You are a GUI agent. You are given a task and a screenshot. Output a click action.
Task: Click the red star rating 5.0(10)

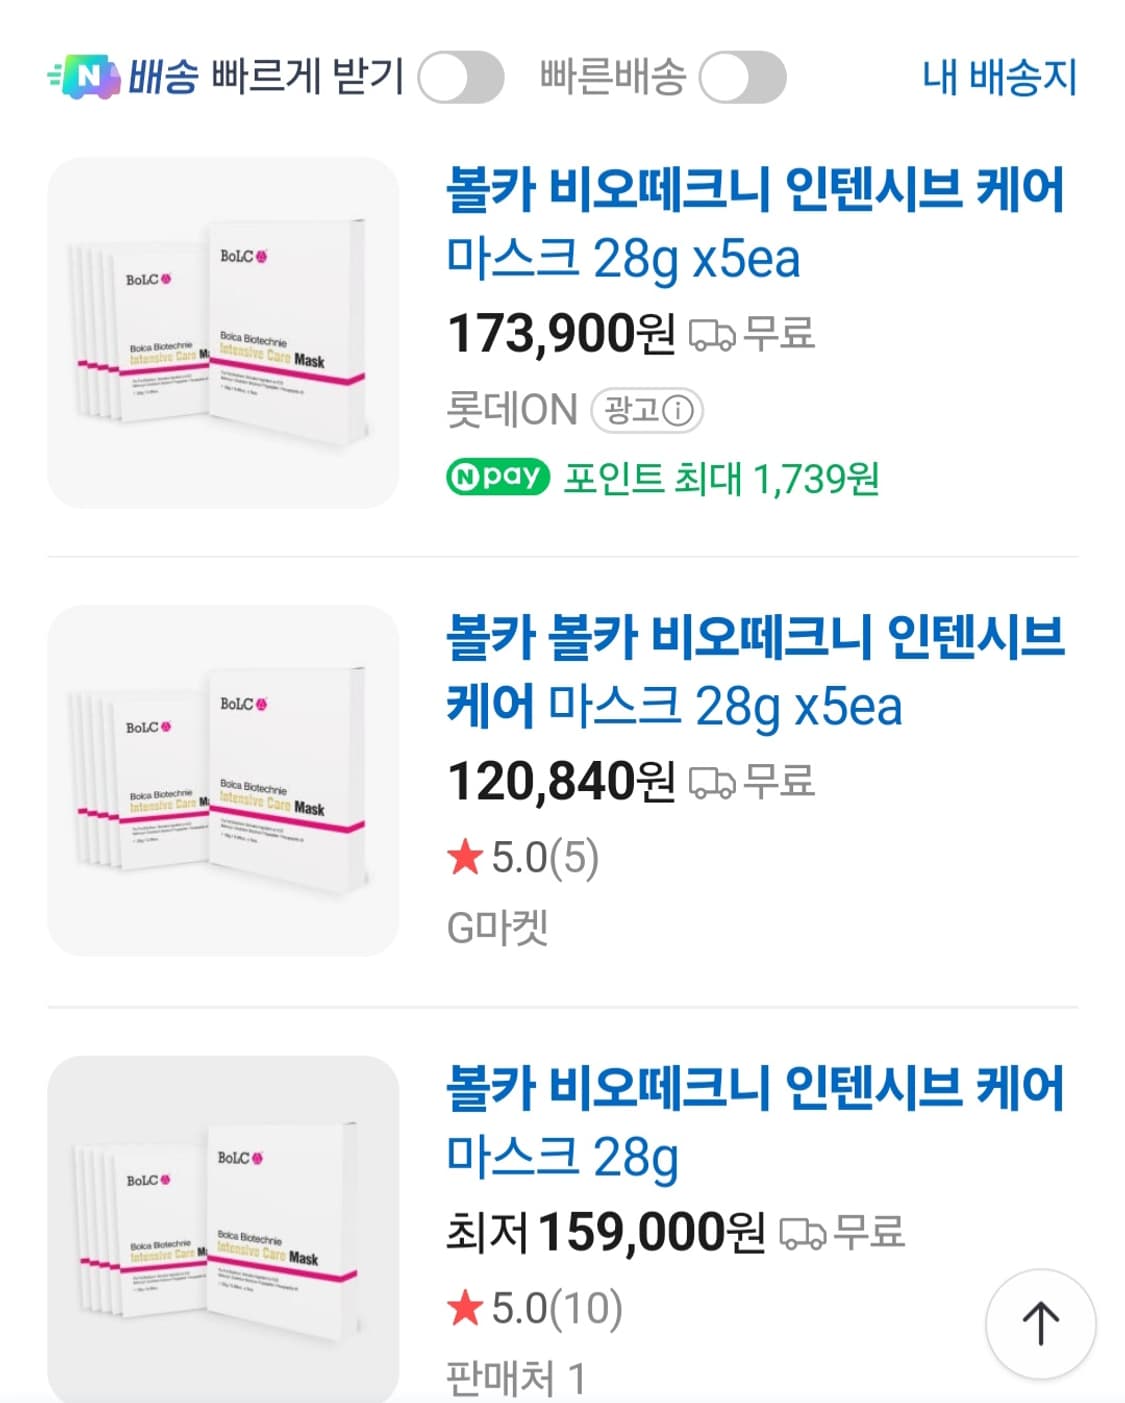click(x=466, y=1307)
